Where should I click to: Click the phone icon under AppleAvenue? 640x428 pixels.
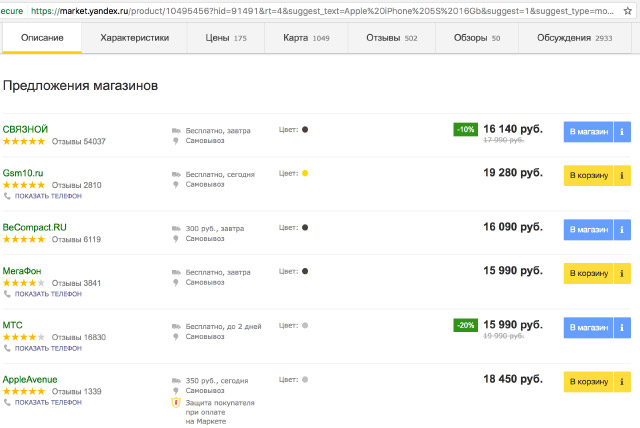pos(7,402)
